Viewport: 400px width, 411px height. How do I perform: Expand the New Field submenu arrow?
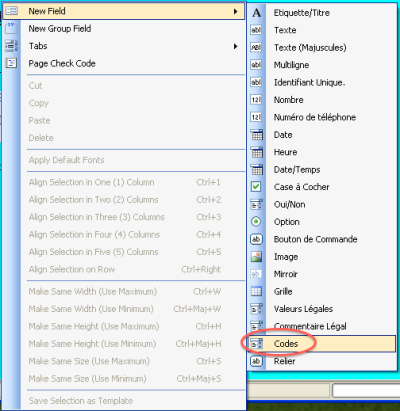tap(236, 11)
